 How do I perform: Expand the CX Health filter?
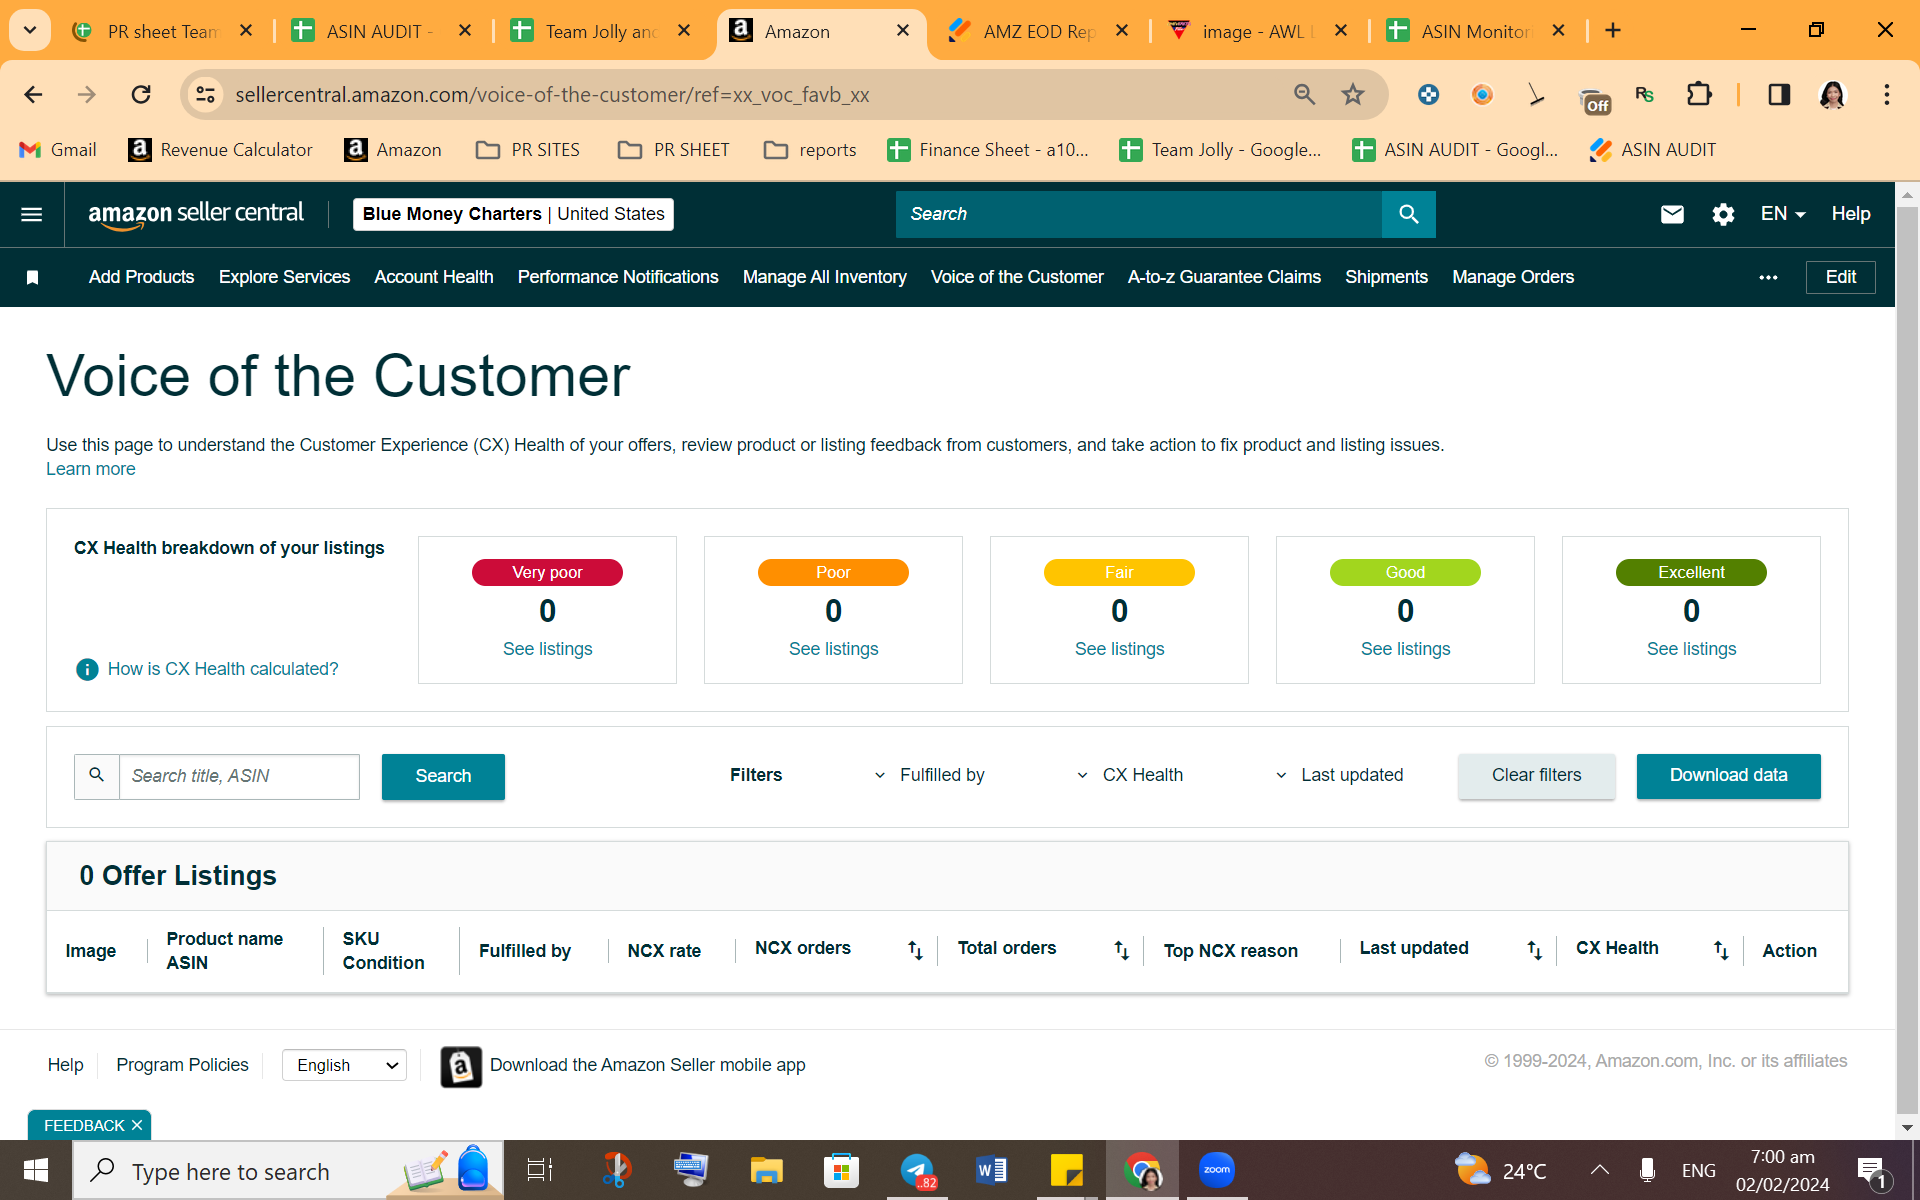pos(1130,775)
